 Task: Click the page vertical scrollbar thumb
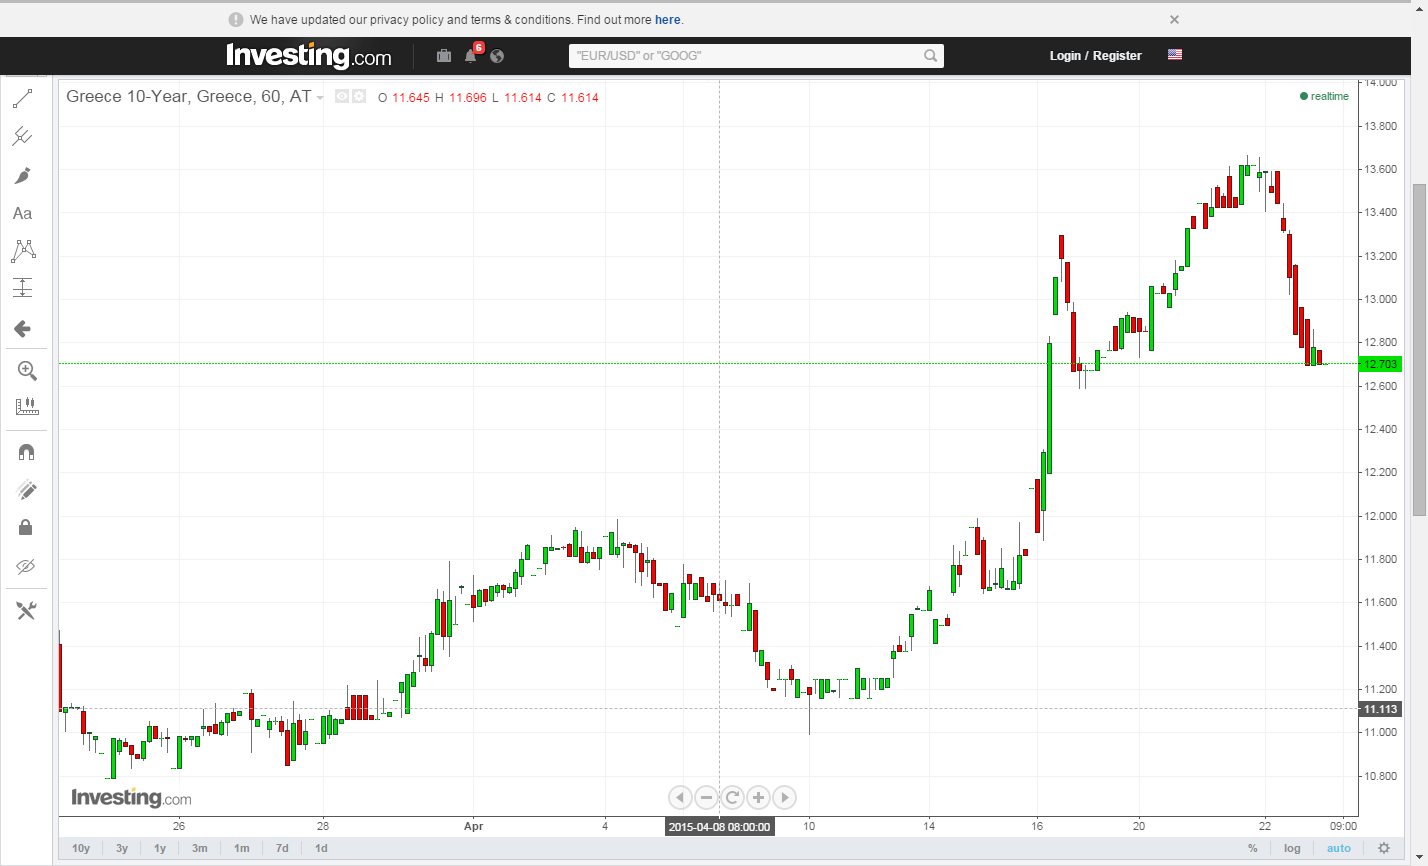pos(1419,350)
